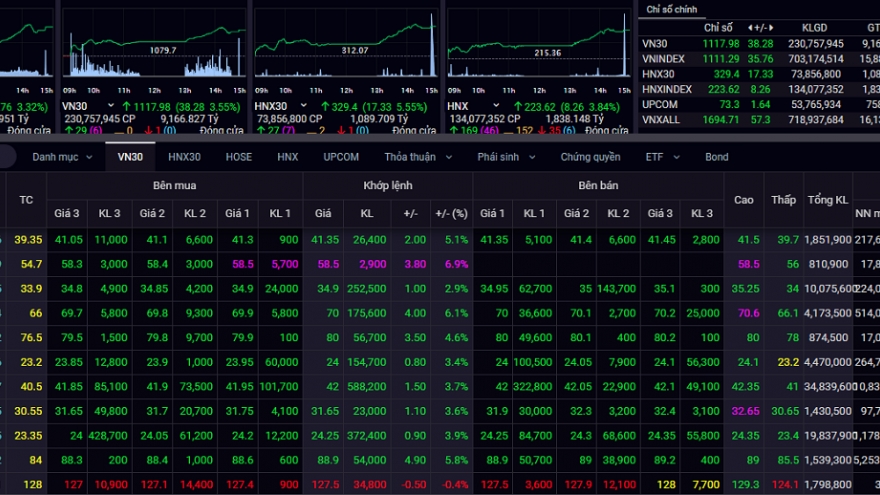
Task: Switch to the HOSE tab
Action: [x=239, y=157]
